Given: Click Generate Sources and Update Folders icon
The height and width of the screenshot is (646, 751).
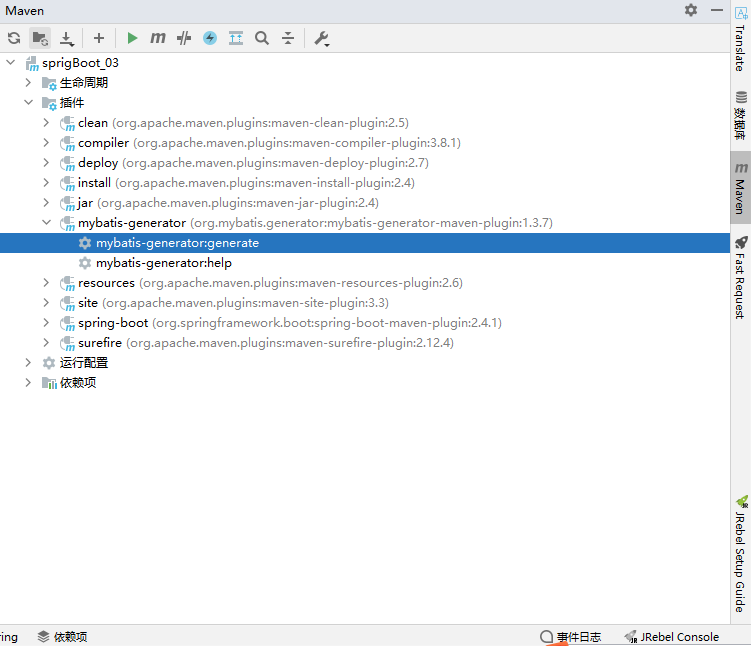Looking at the screenshot, I should point(40,38).
